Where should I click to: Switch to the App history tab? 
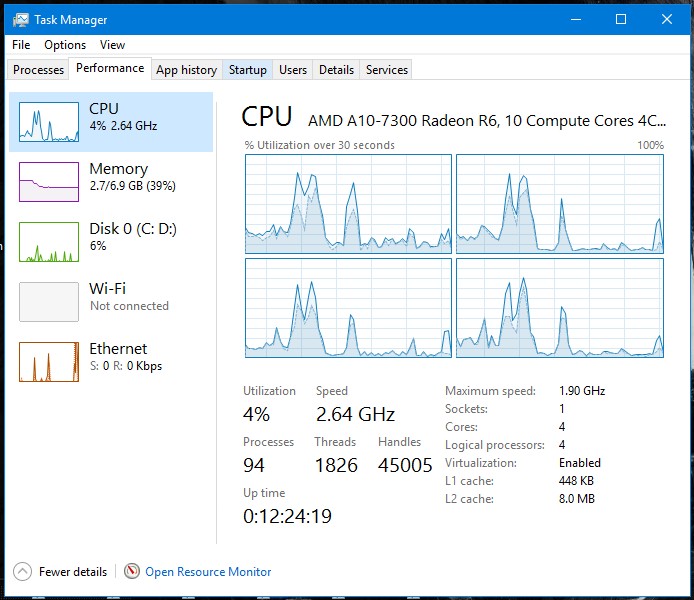tap(186, 70)
